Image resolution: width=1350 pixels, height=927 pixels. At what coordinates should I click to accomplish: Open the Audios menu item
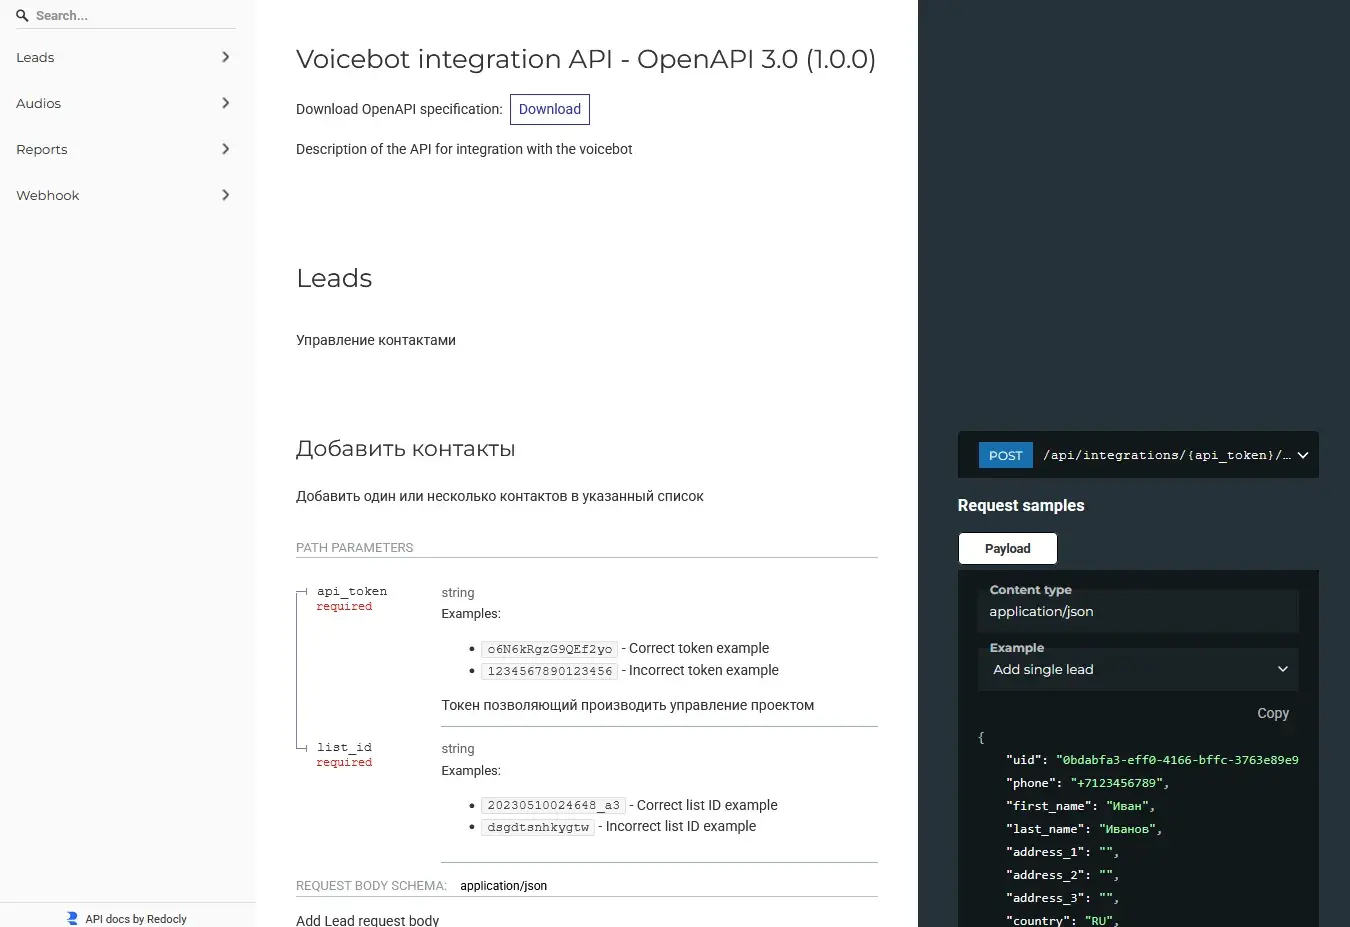[127, 103]
